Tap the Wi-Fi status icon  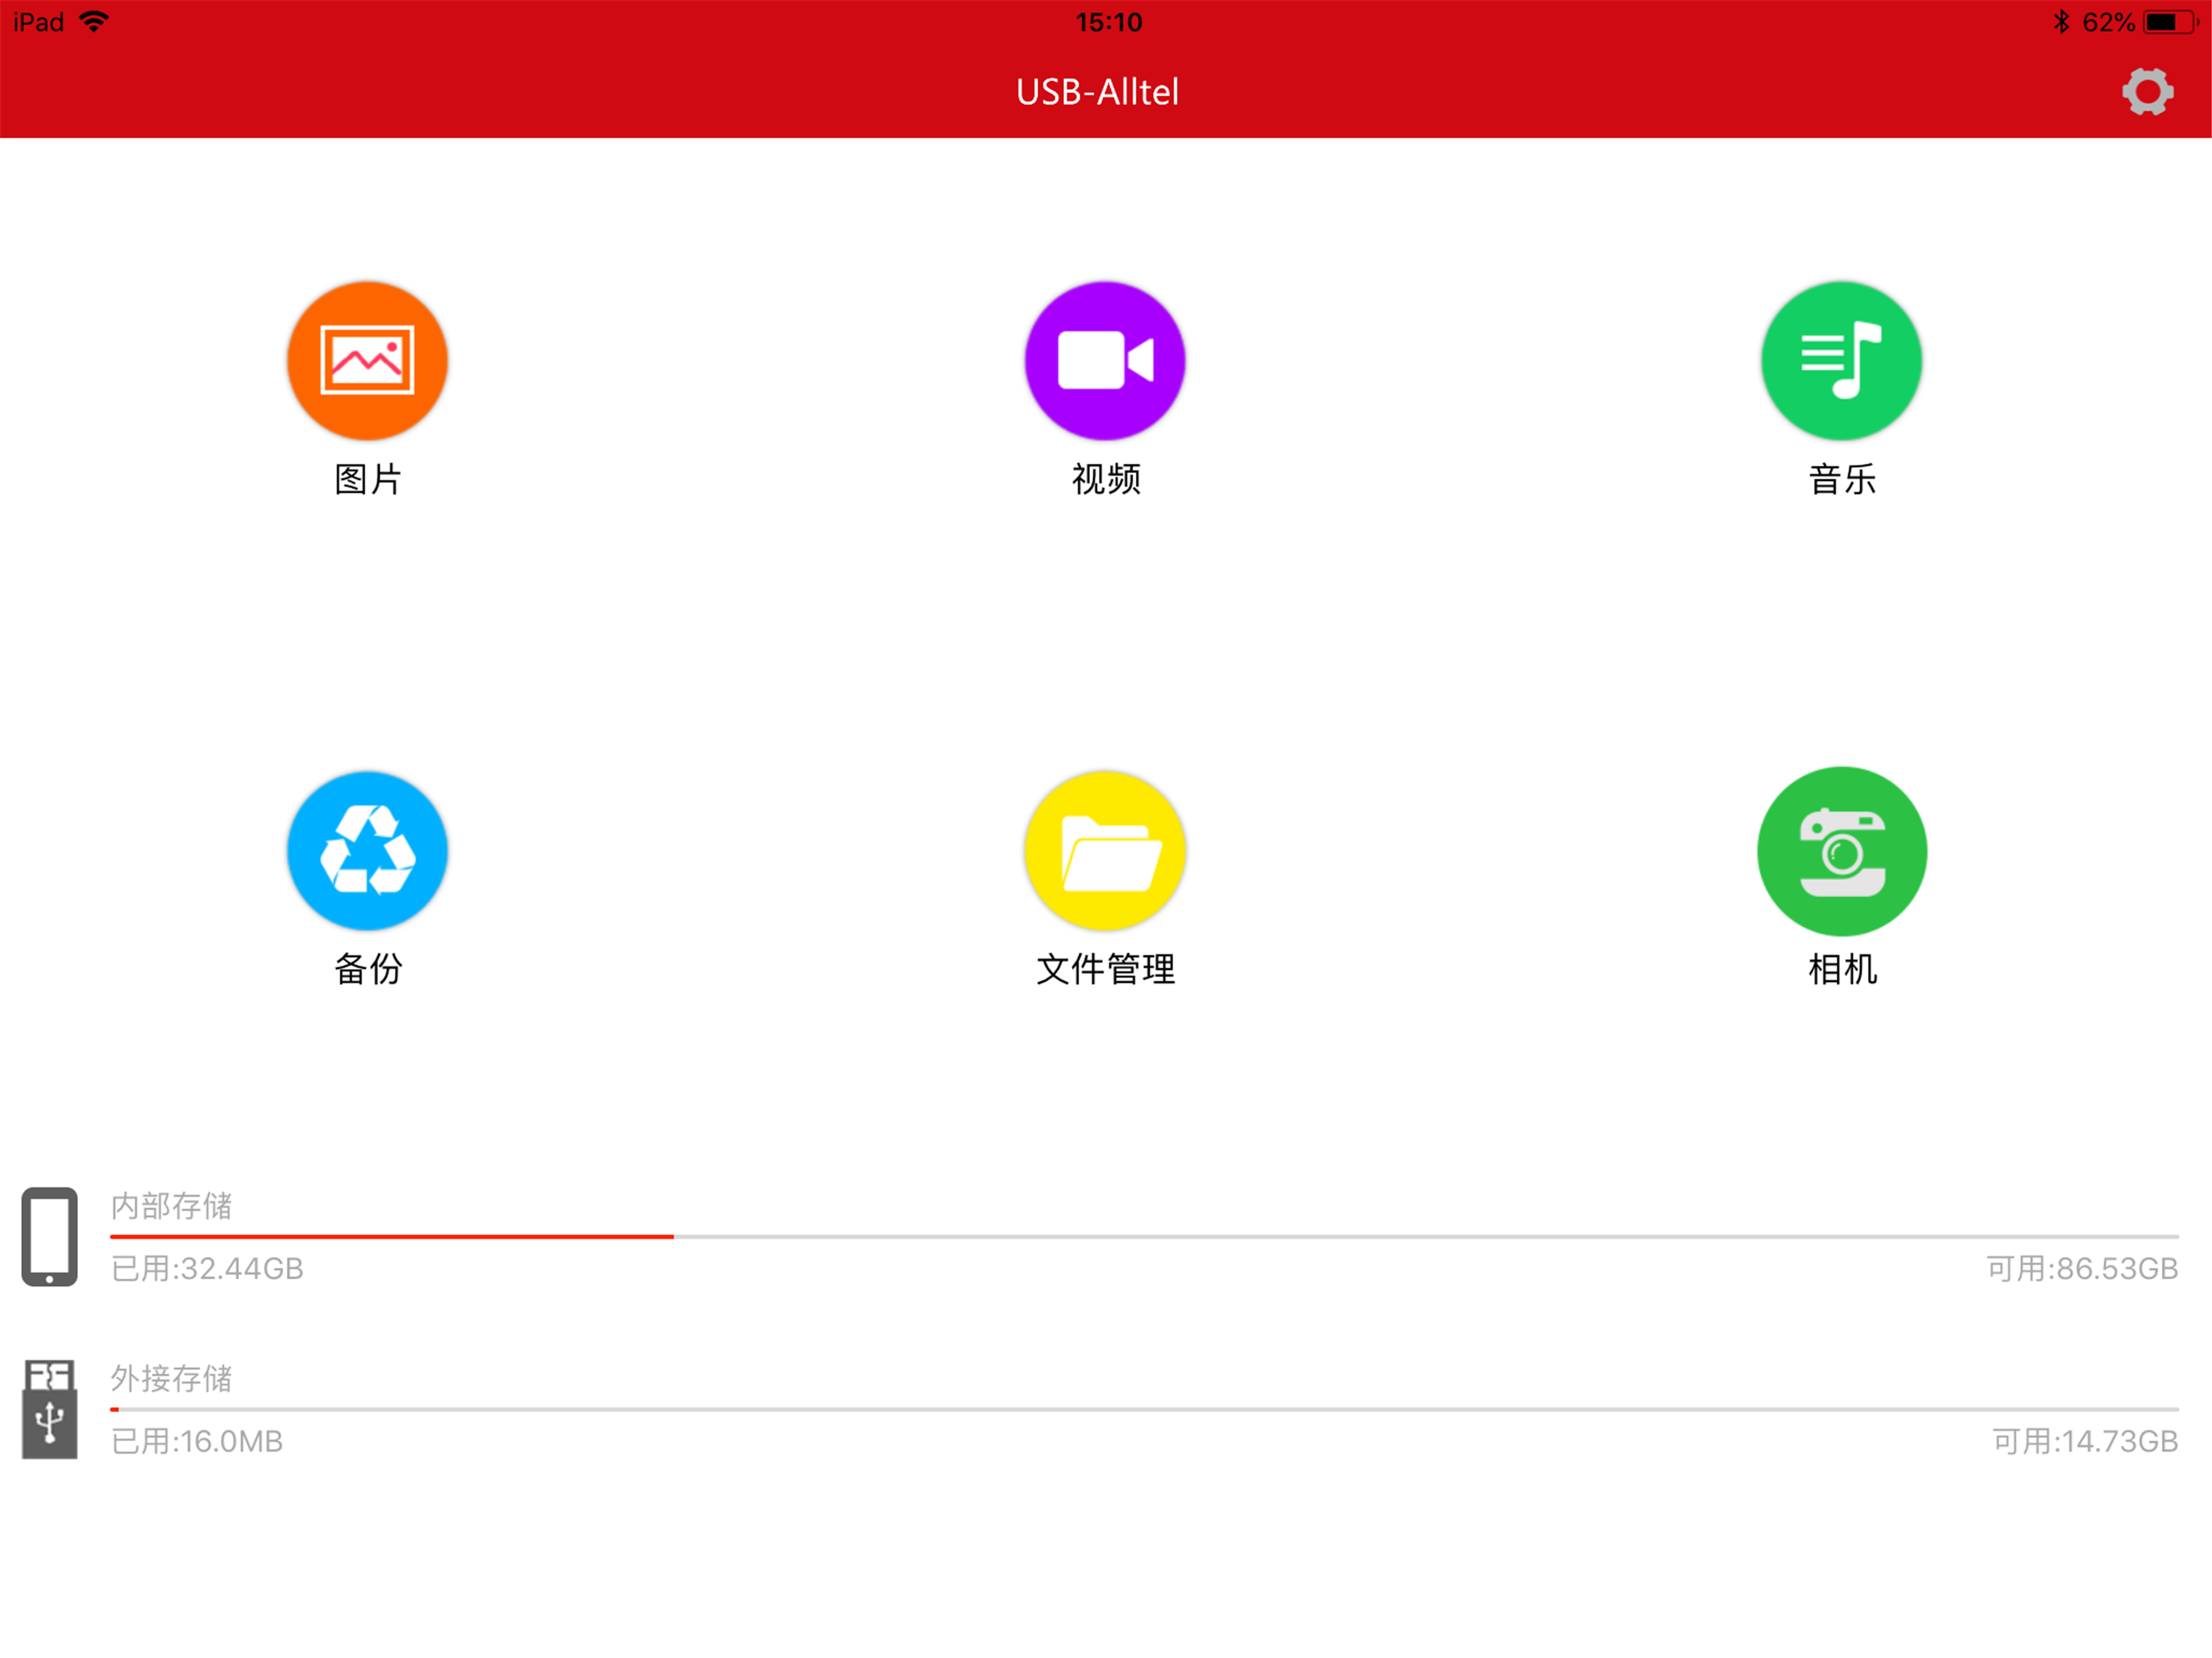pyautogui.click(x=93, y=21)
